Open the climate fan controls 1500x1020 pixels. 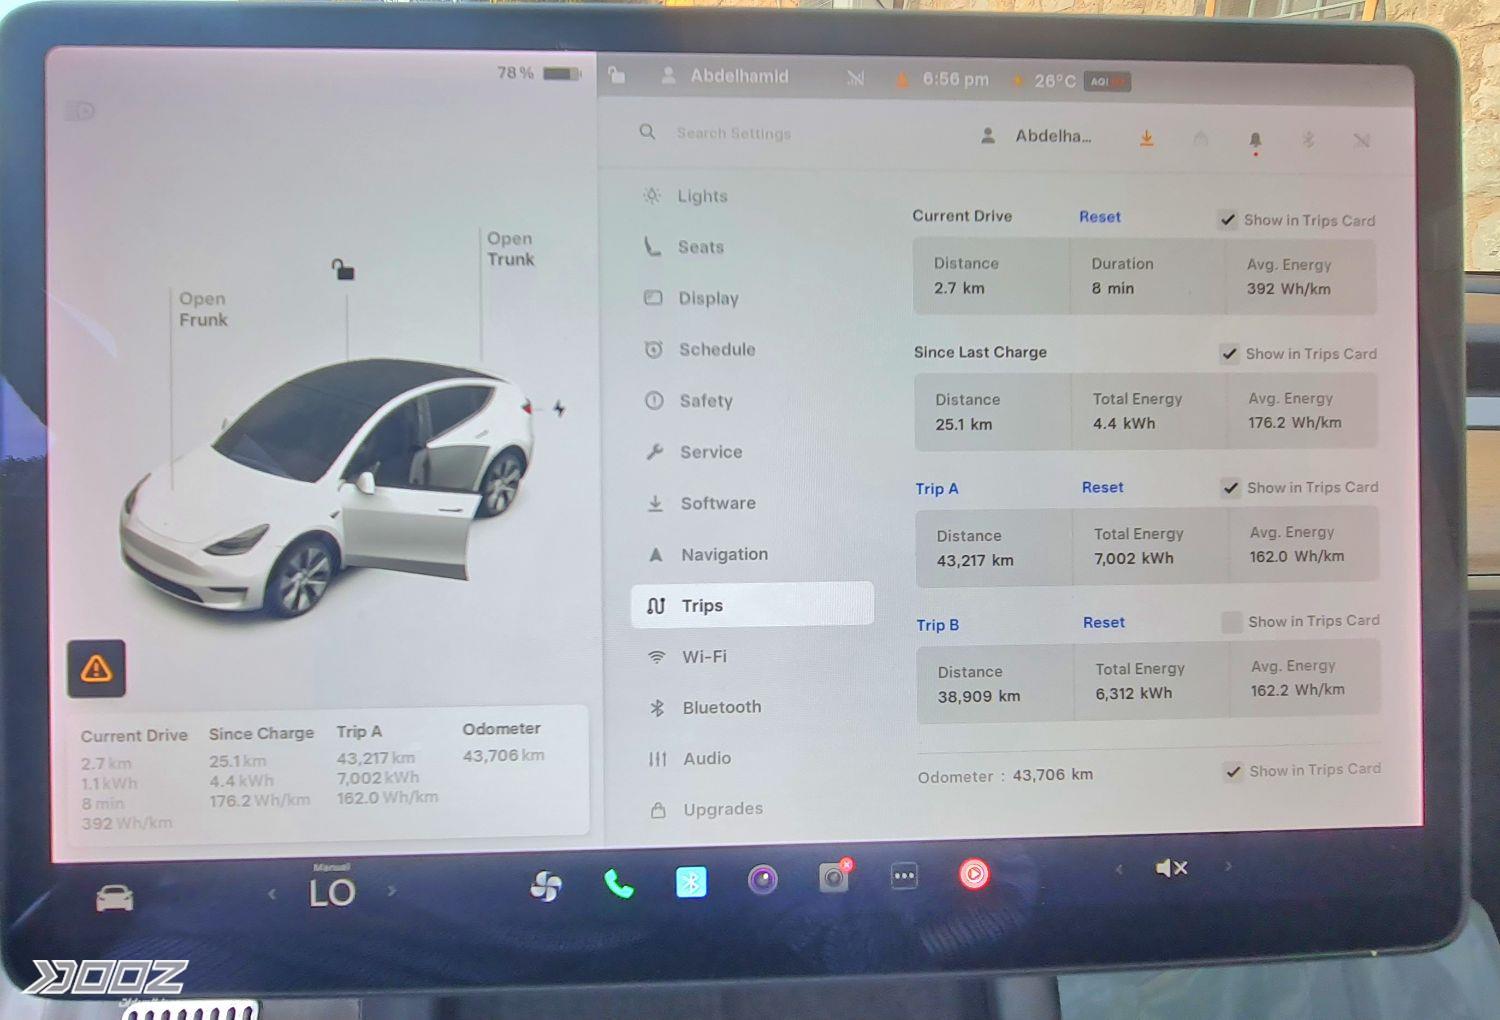pyautogui.click(x=545, y=886)
